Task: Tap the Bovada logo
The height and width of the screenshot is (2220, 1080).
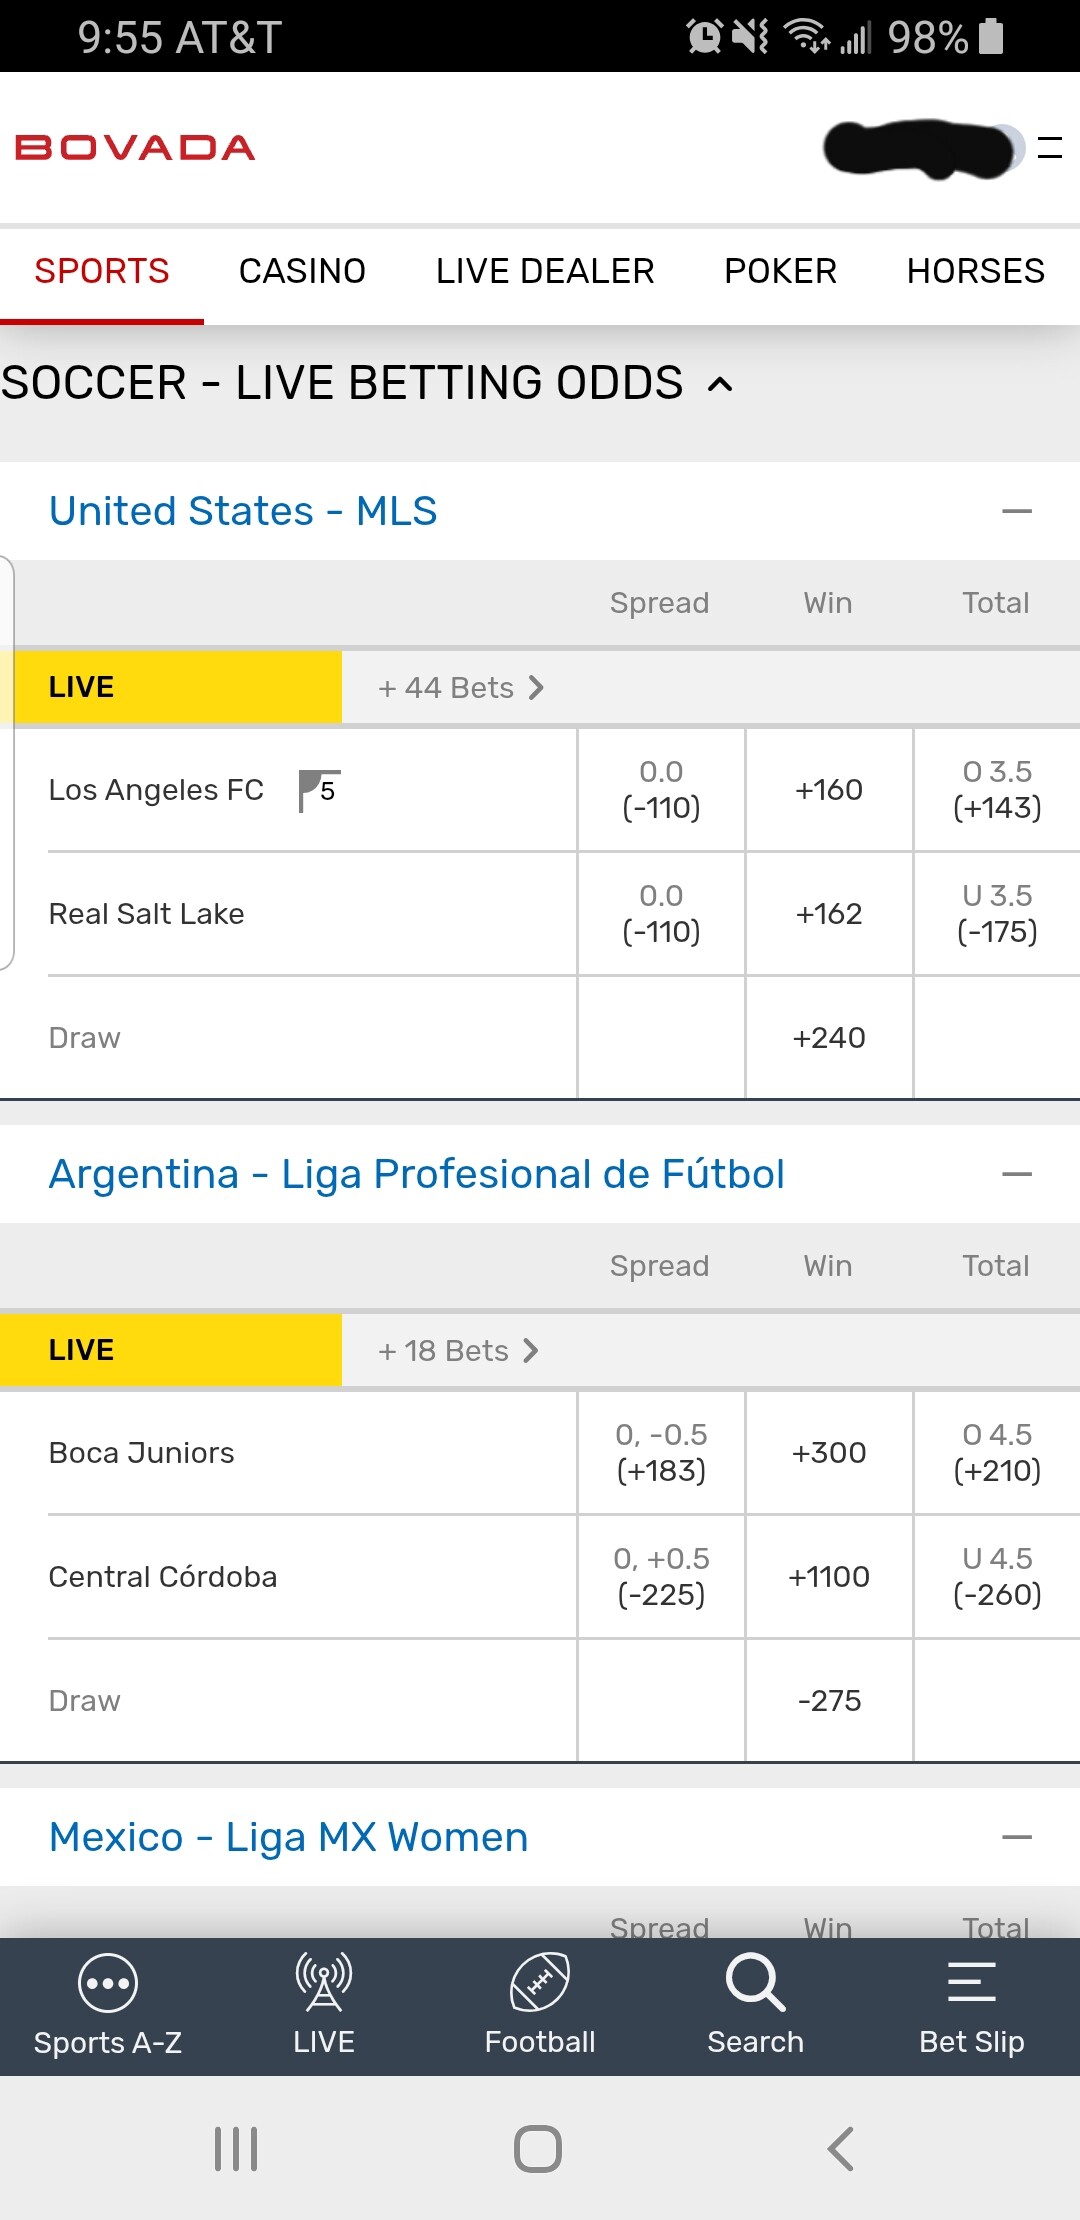Action: tap(135, 148)
